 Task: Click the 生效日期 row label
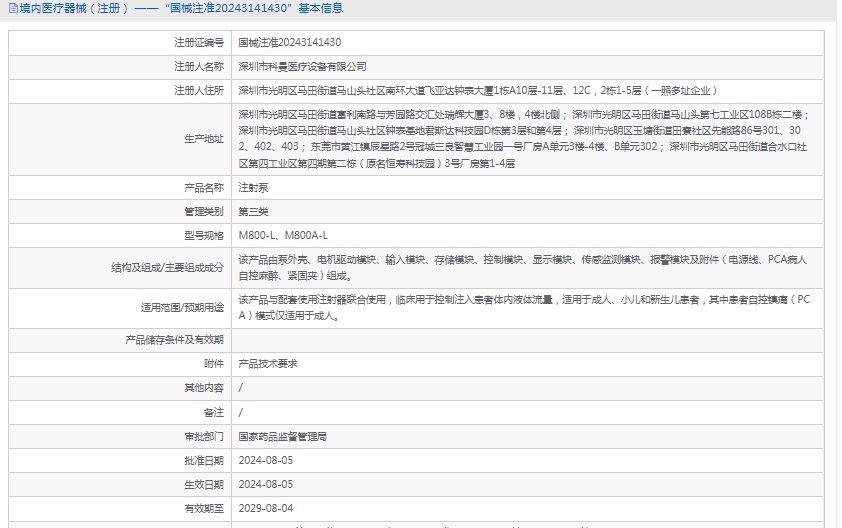[204, 484]
